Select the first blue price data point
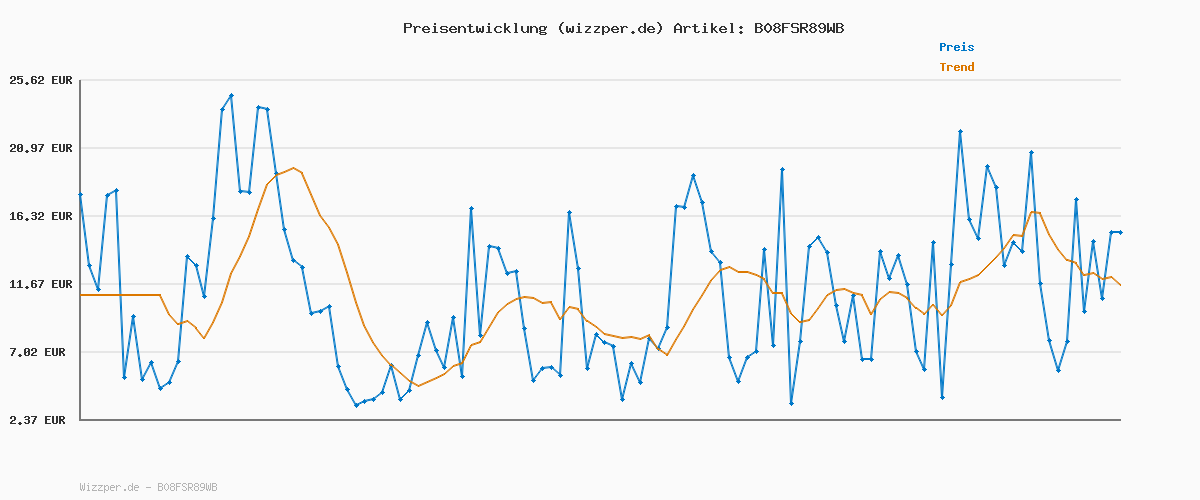The height and width of the screenshot is (500, 1200). [80, 195]
